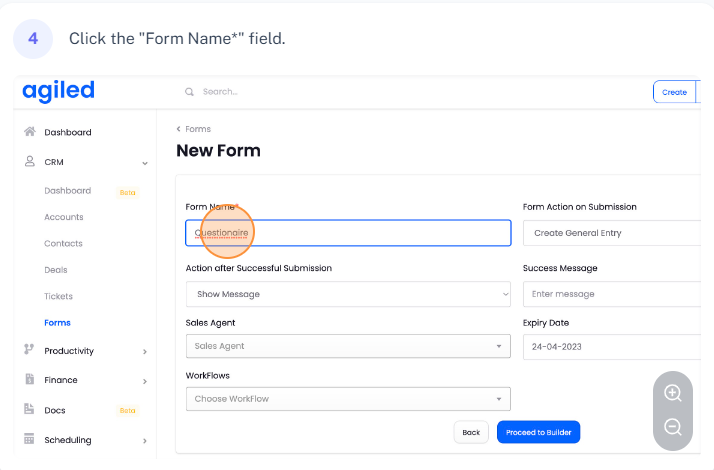Image resolution: width=714 pixels, height=470 pixels.
Task: Open the Choose WorkFlow dropdown
Action: click(348, 399)
